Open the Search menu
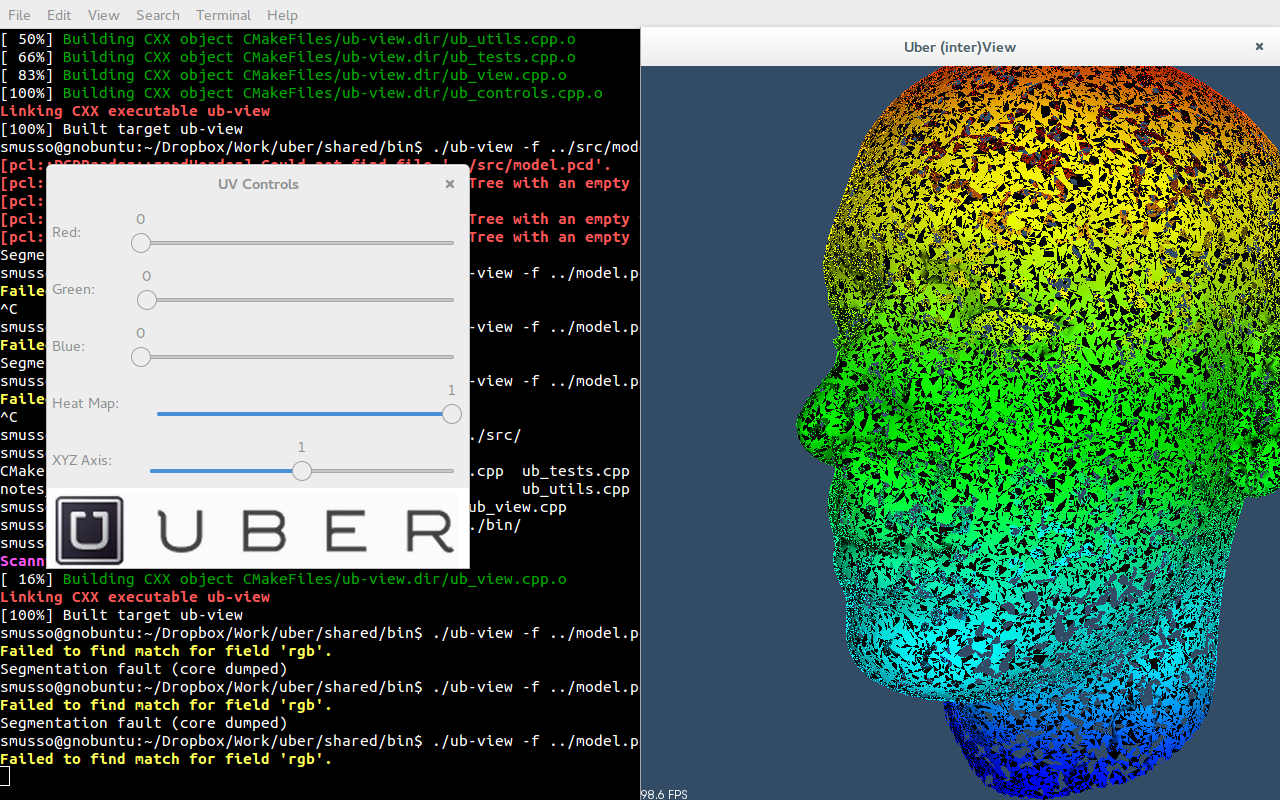1280x800 pixels. (158, 15)
